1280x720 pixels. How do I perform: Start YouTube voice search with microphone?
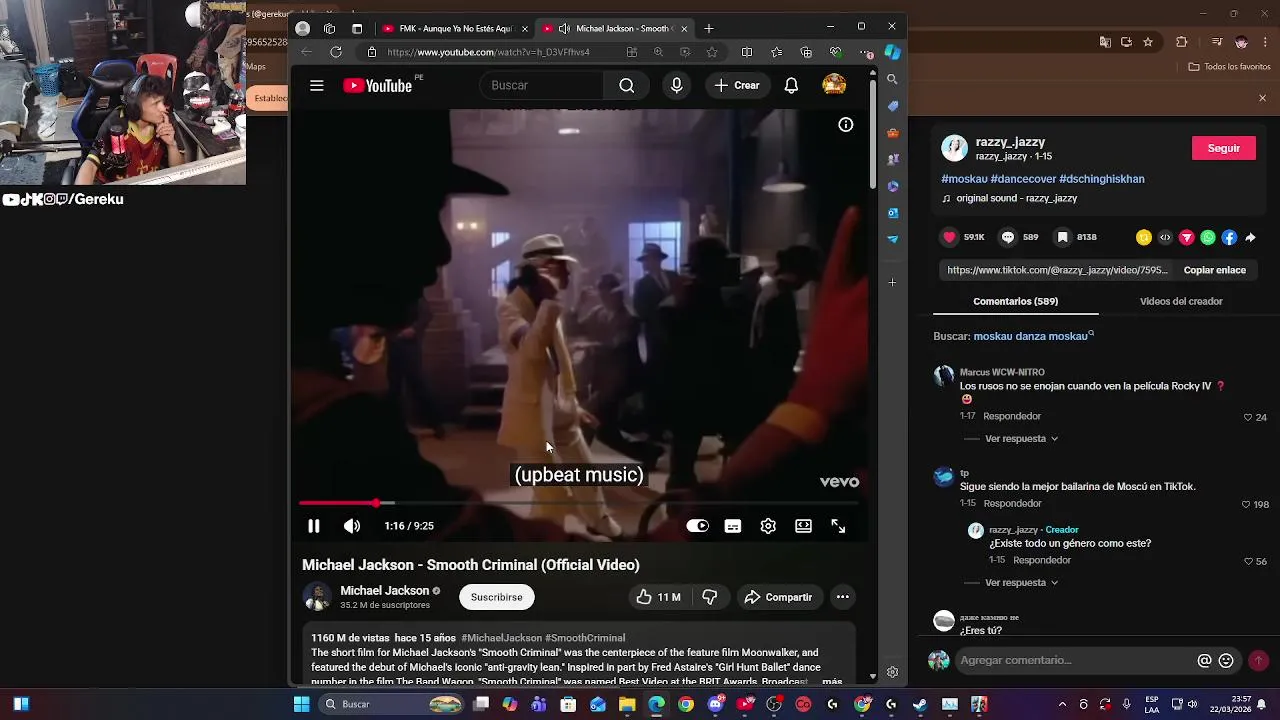(677, 86)
